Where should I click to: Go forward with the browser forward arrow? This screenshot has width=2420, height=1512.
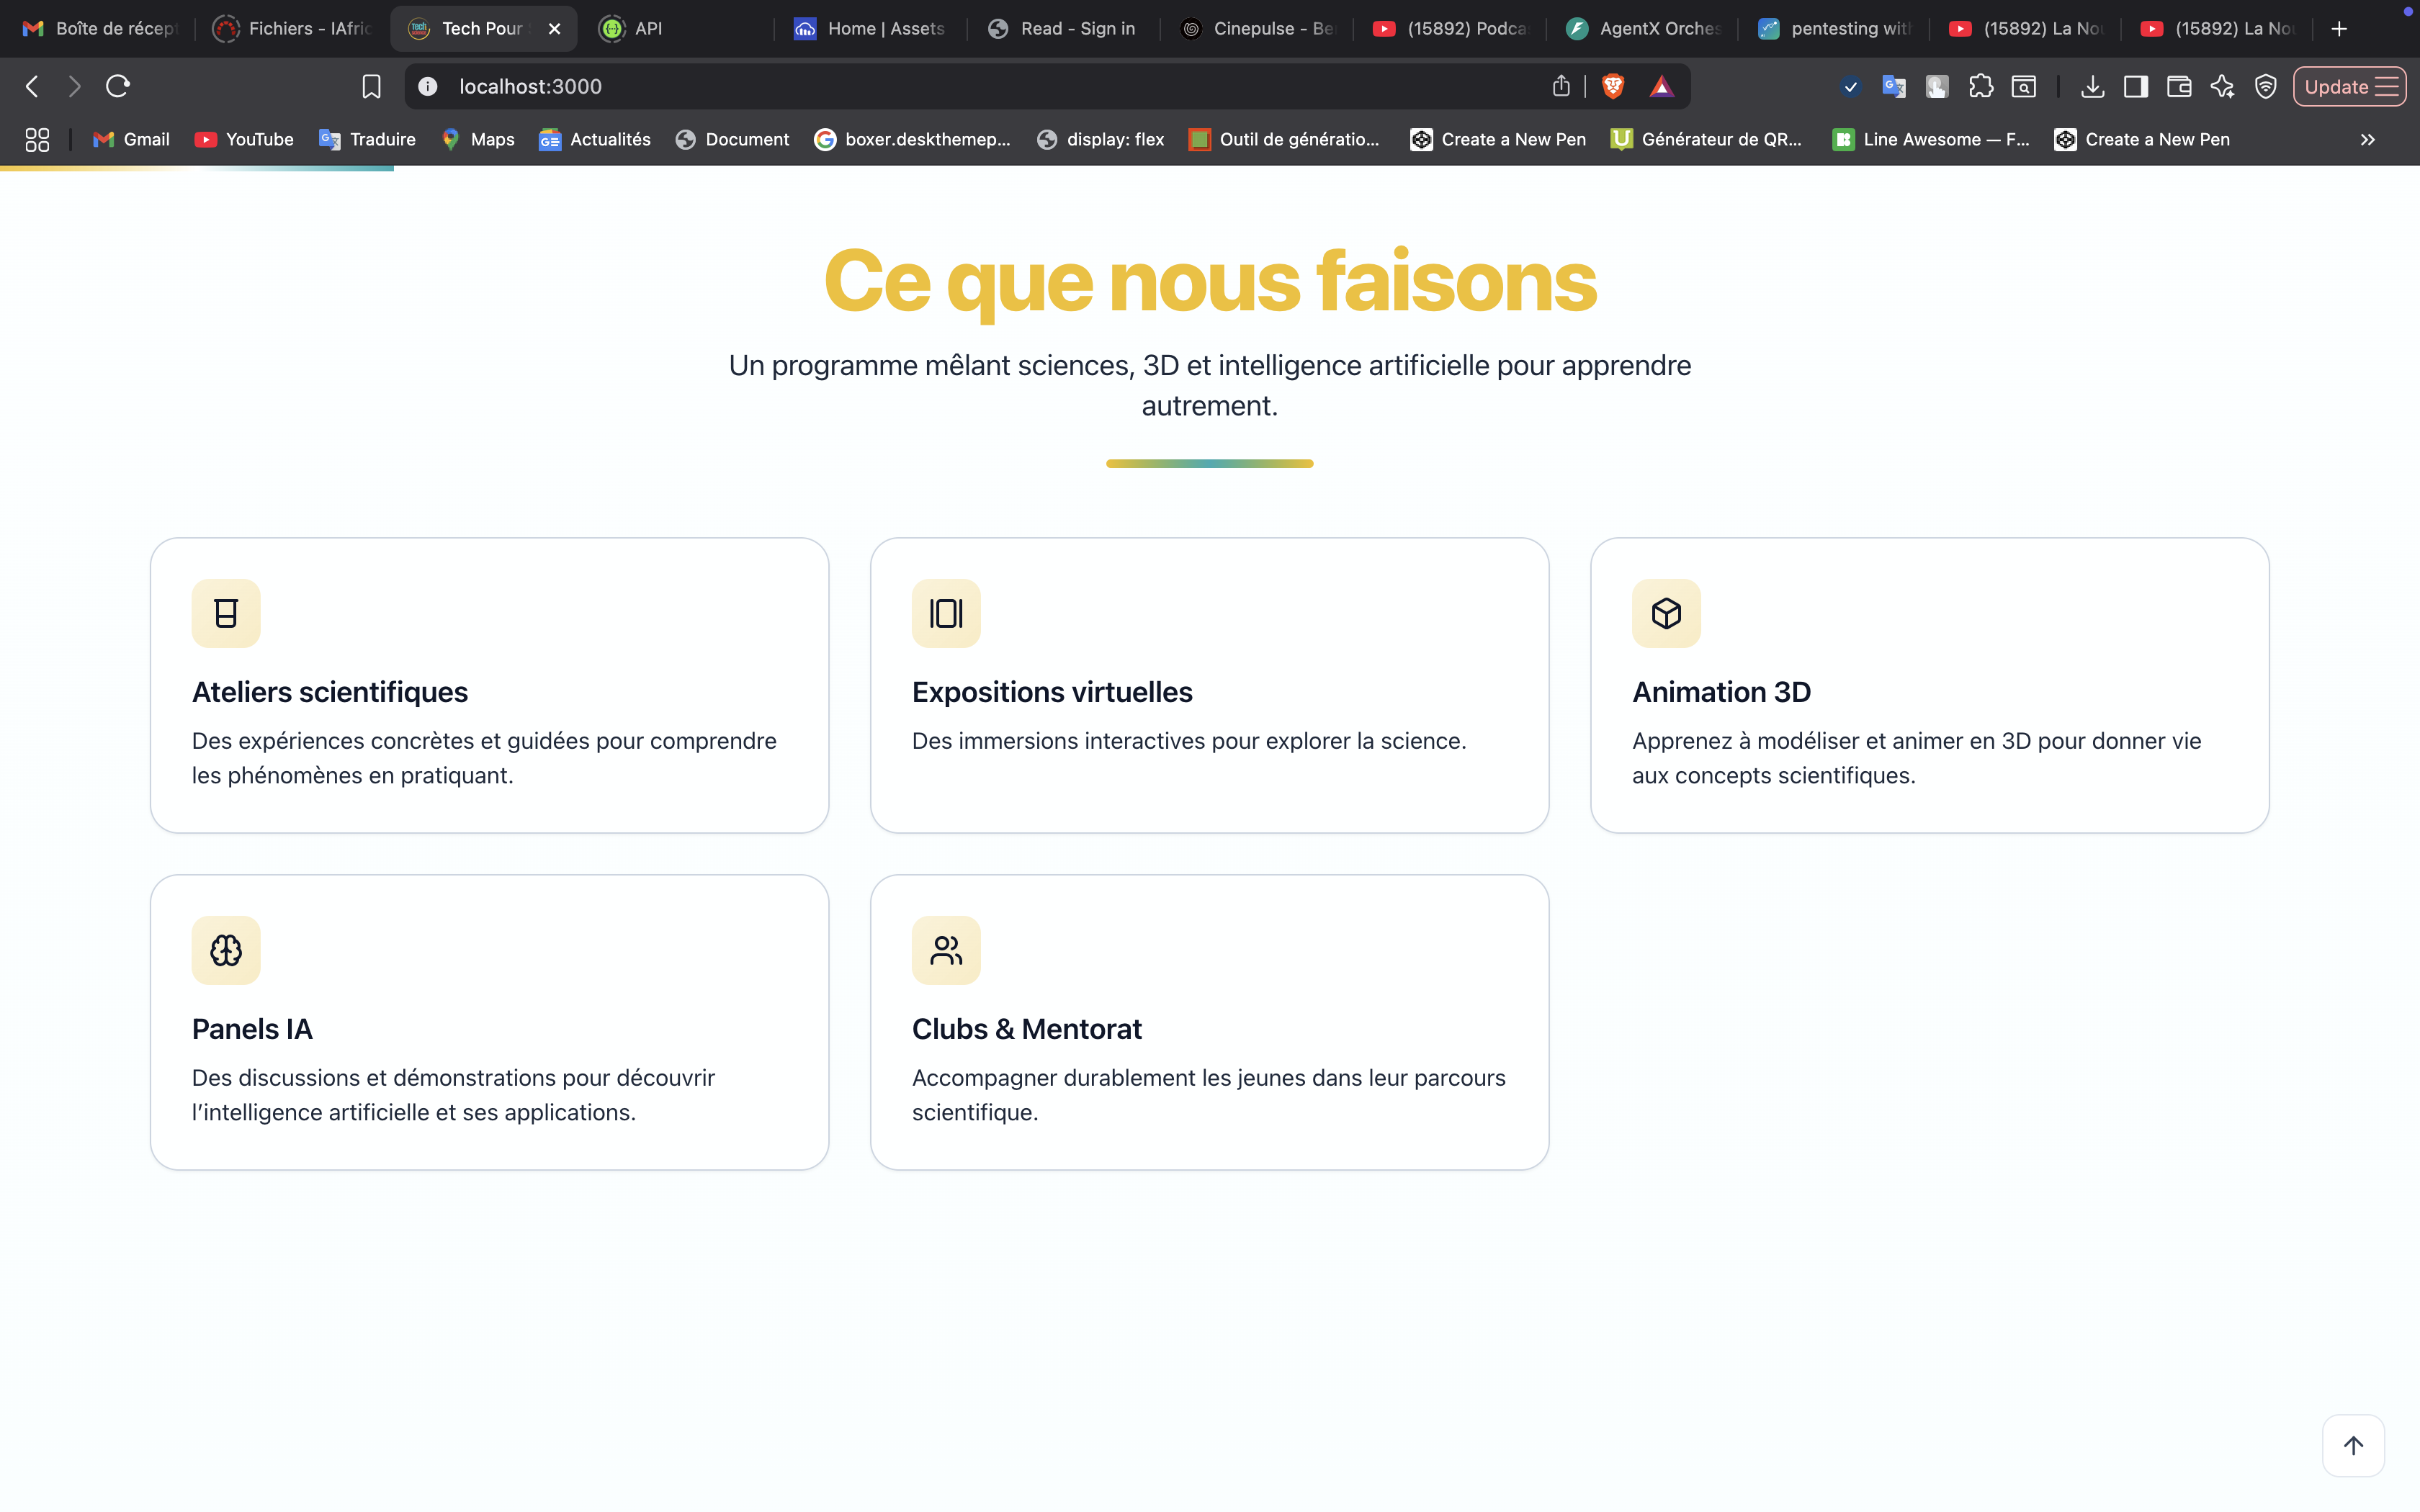tap(74, 86)
